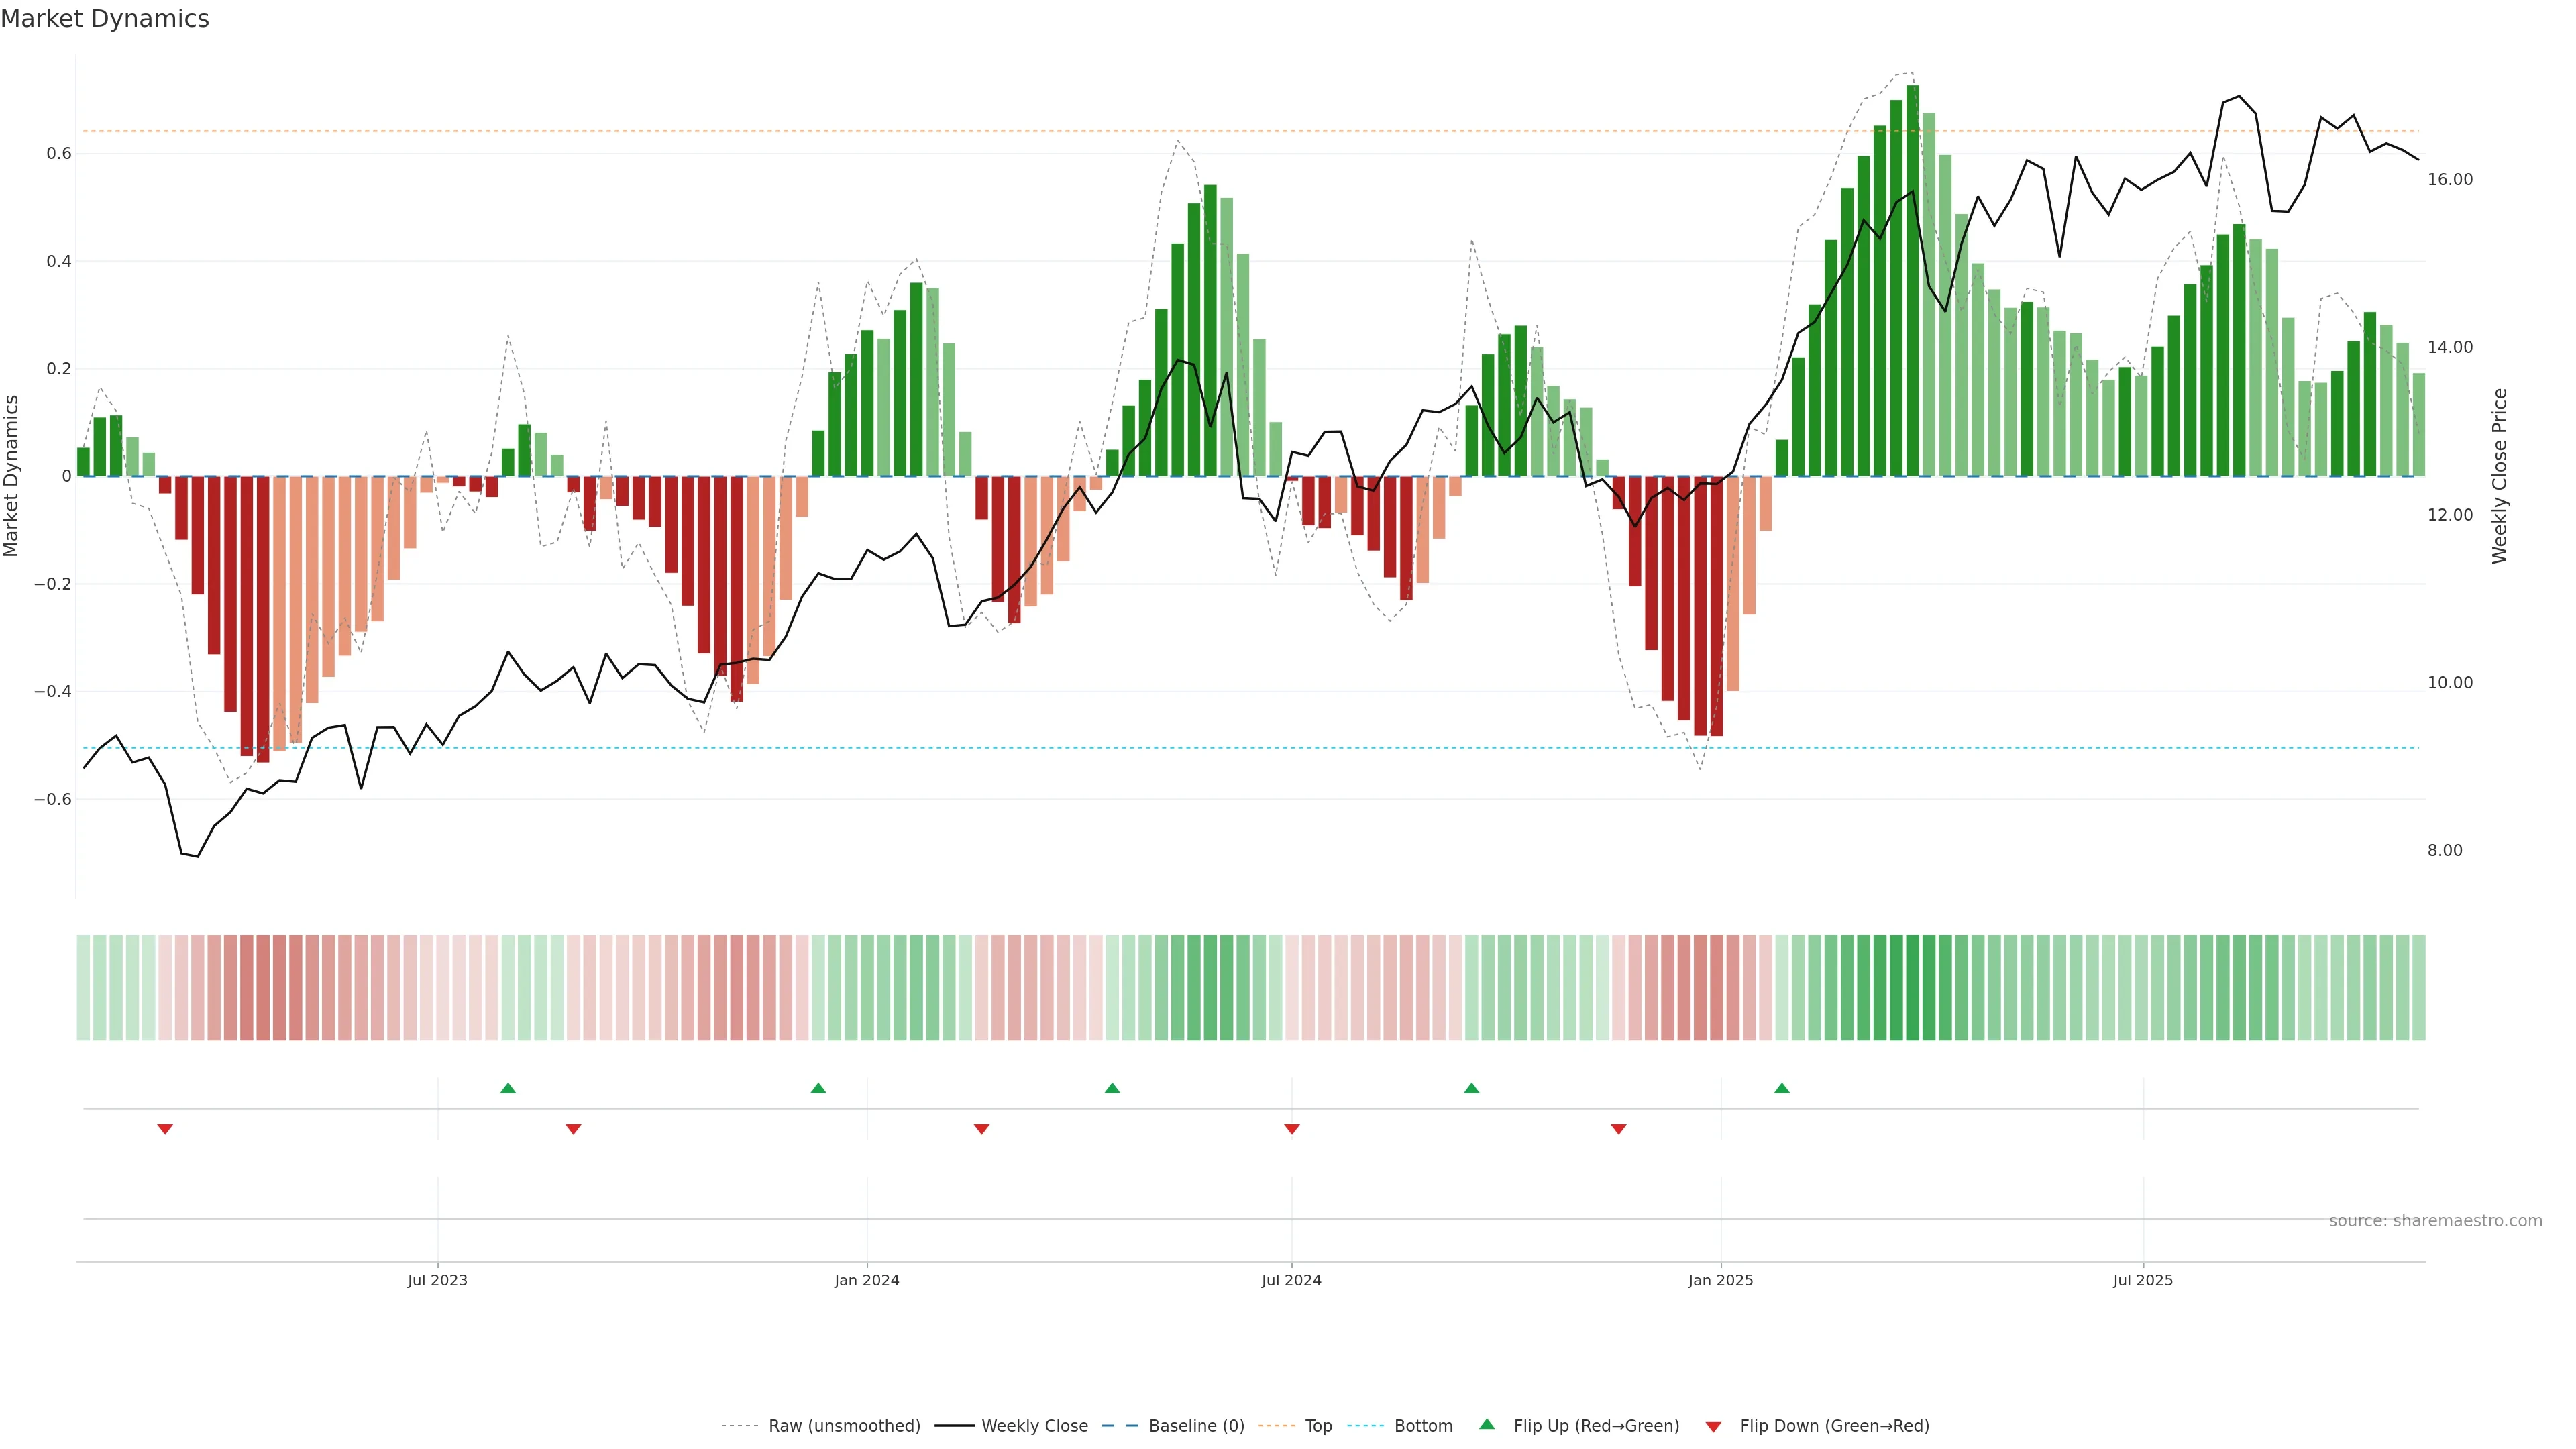2576x1449 pixels.
Task: Click the Weekly Close Price axis title
Action: pyautogui.click(x=2499, y=476)
